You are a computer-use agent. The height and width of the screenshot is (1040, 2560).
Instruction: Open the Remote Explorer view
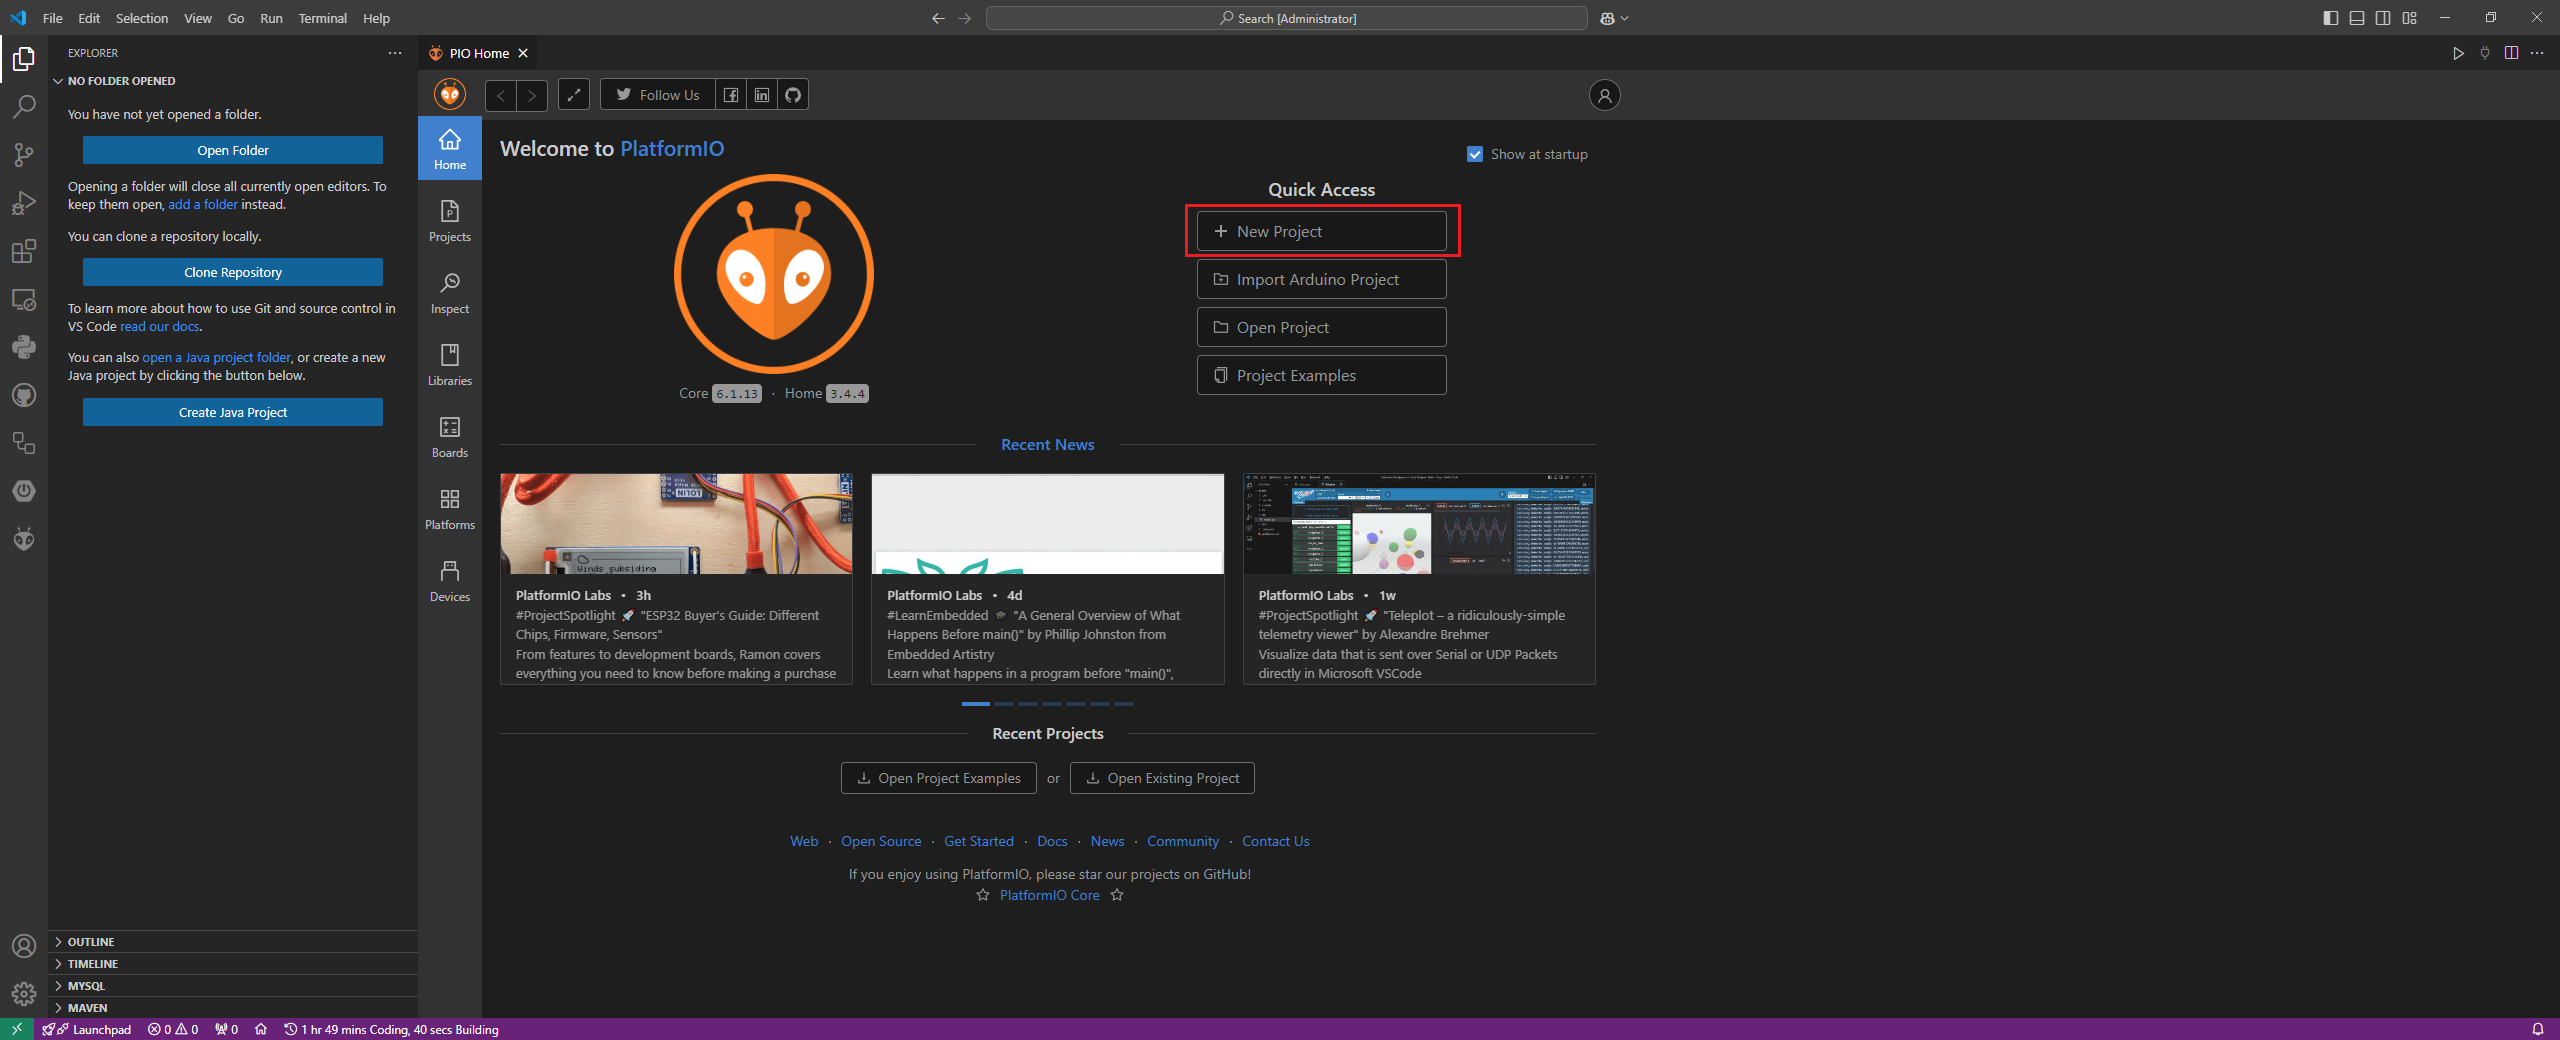24,299
